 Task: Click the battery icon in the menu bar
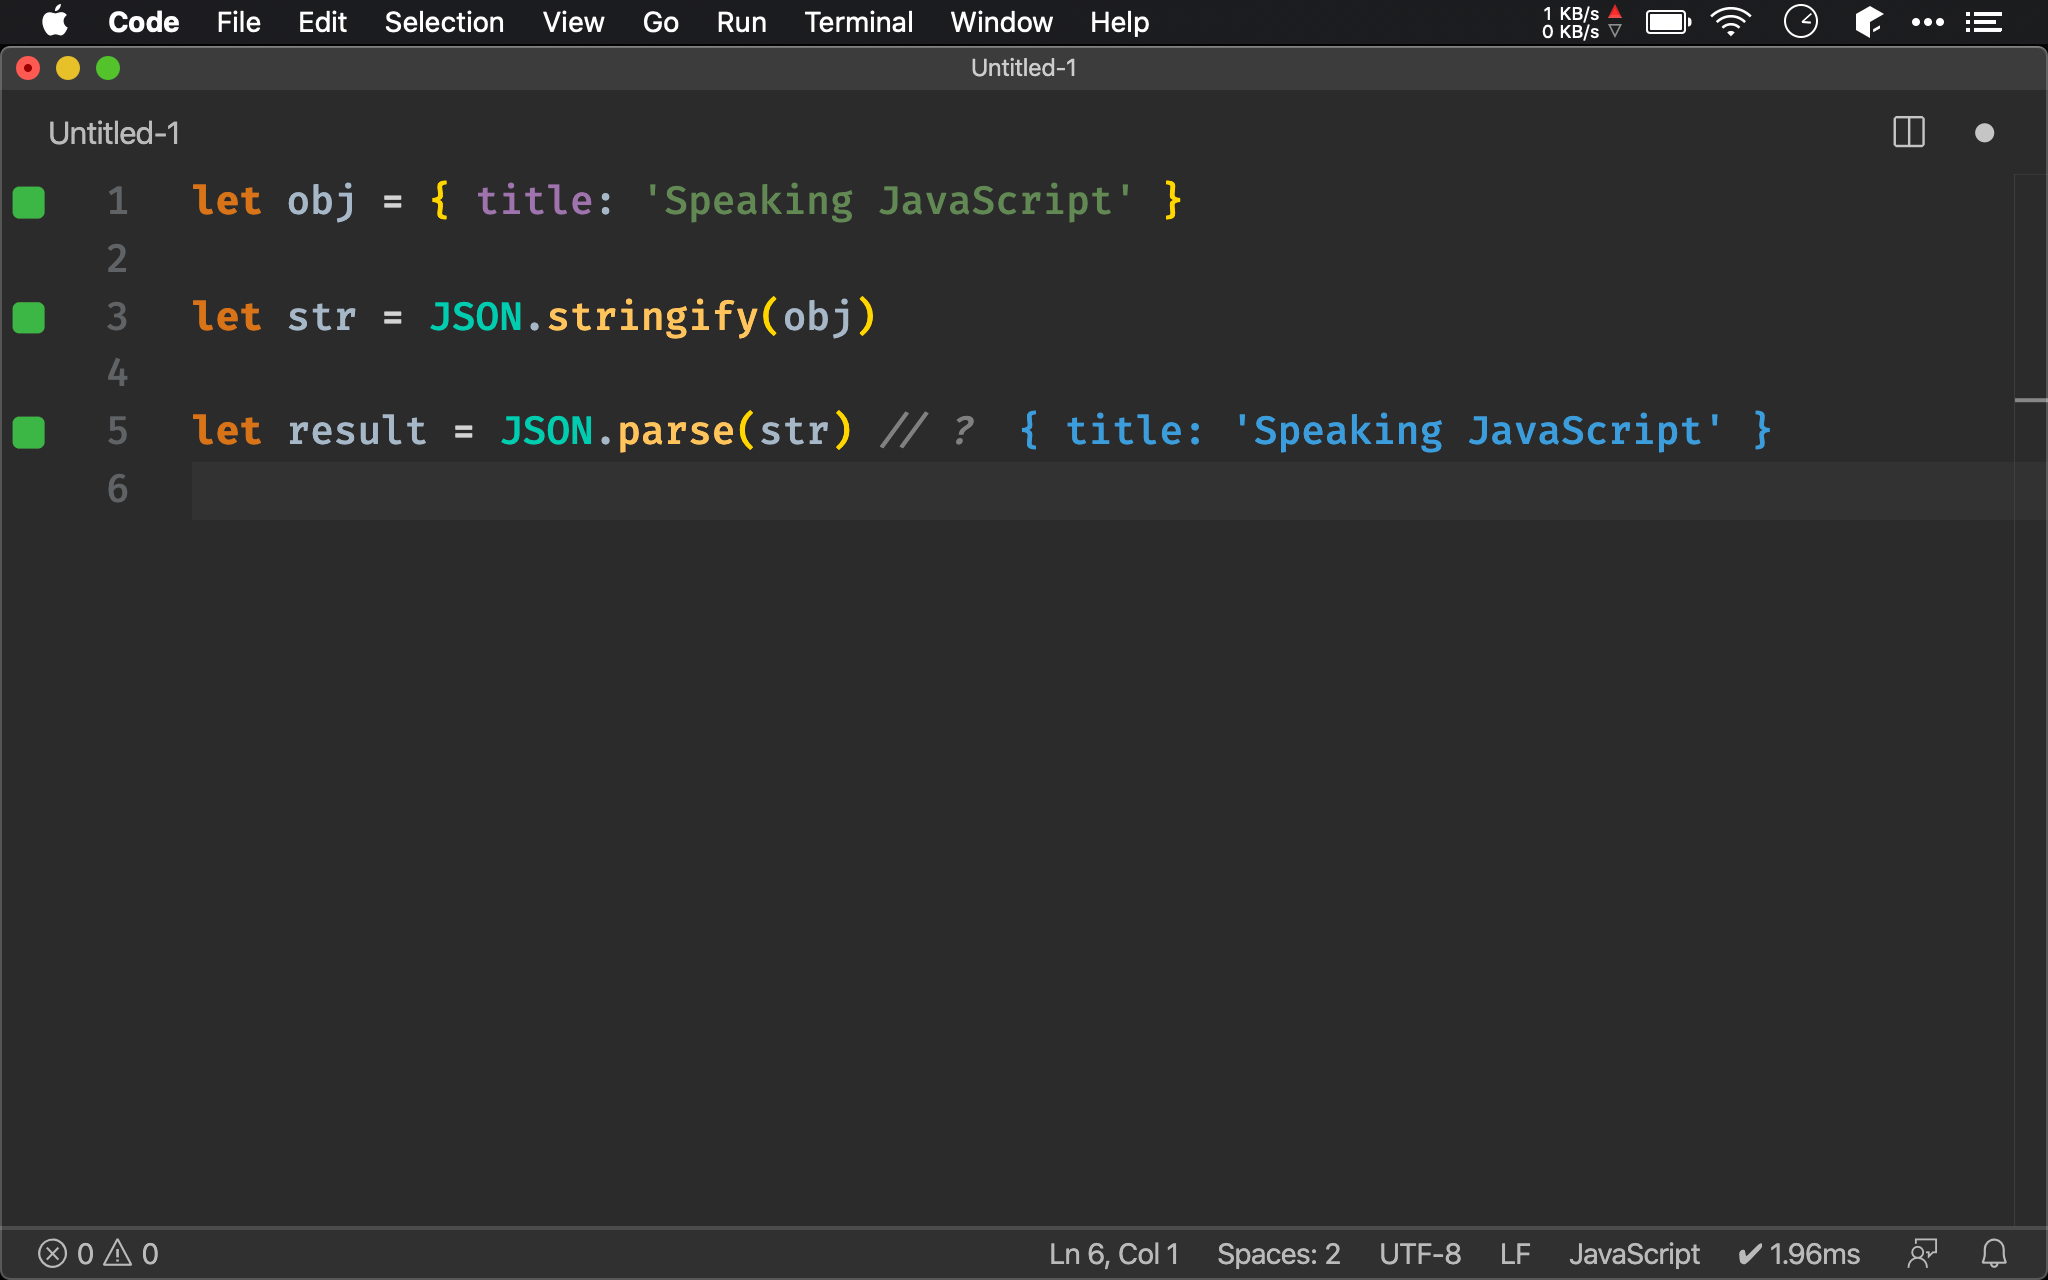(1667, 21)
